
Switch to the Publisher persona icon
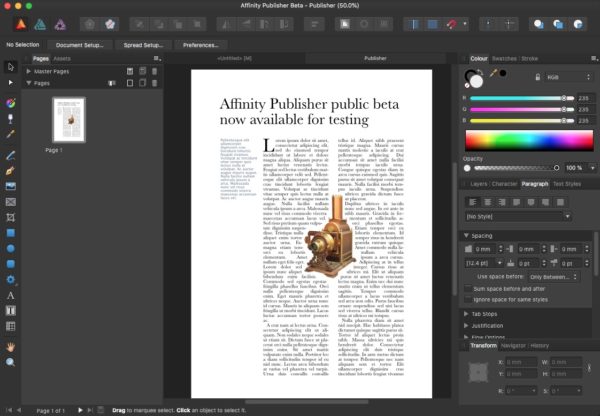click(21, 24)
